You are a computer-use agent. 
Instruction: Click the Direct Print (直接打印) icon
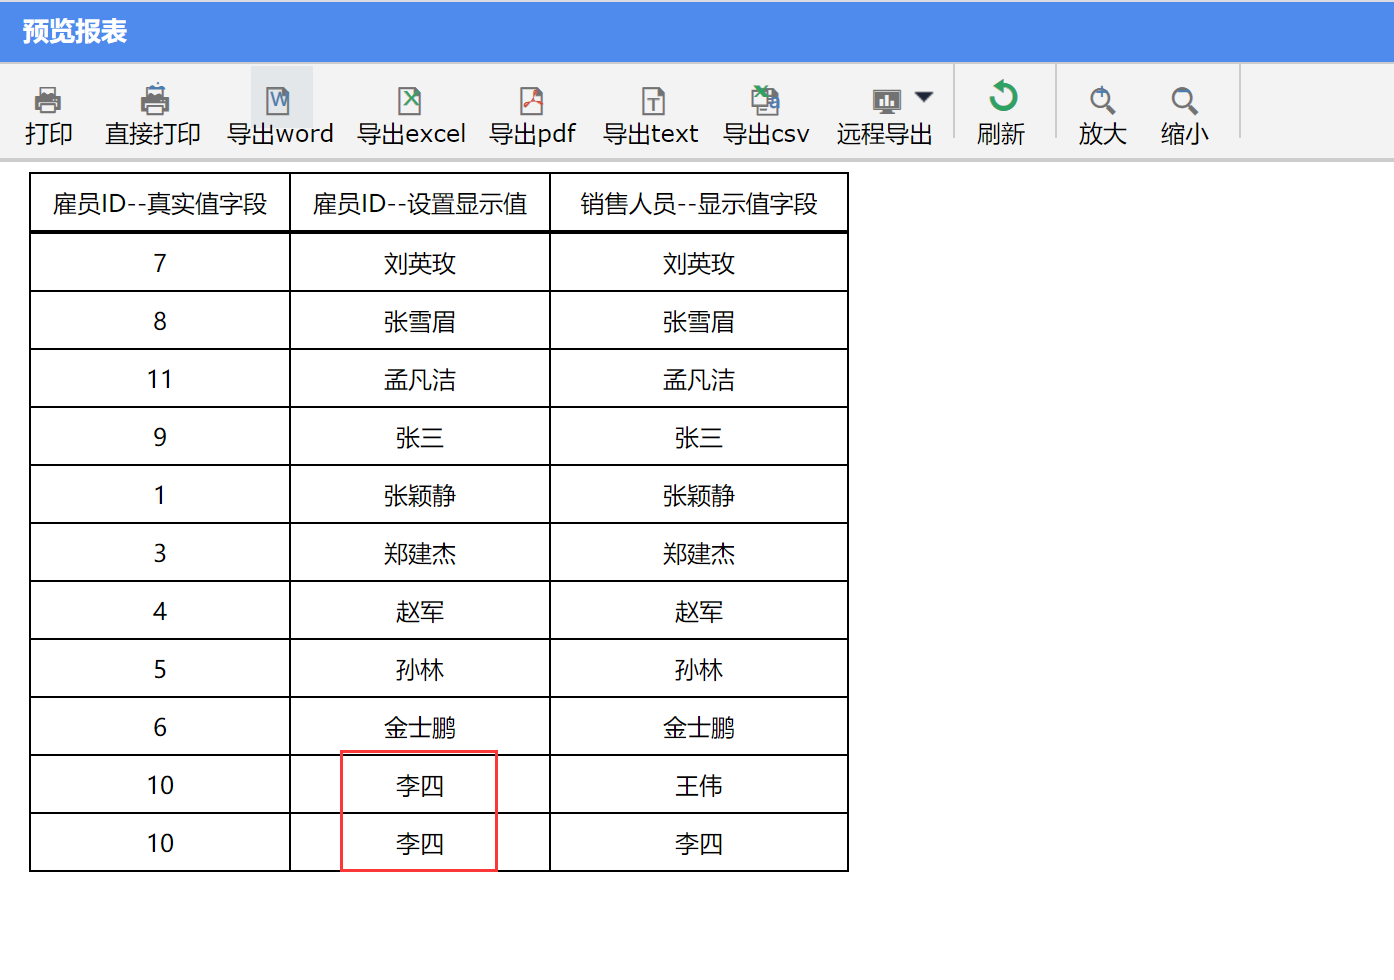[154, 101]
